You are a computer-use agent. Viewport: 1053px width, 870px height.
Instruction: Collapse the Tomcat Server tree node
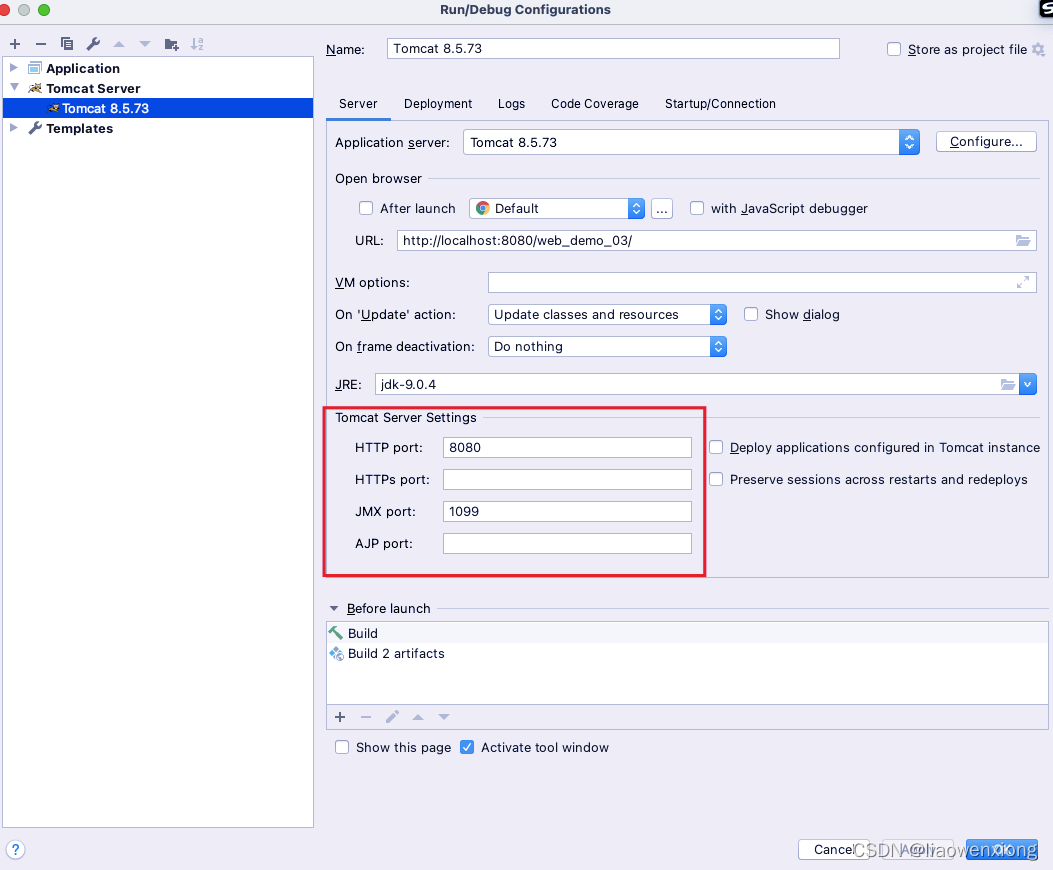point(14,87)
